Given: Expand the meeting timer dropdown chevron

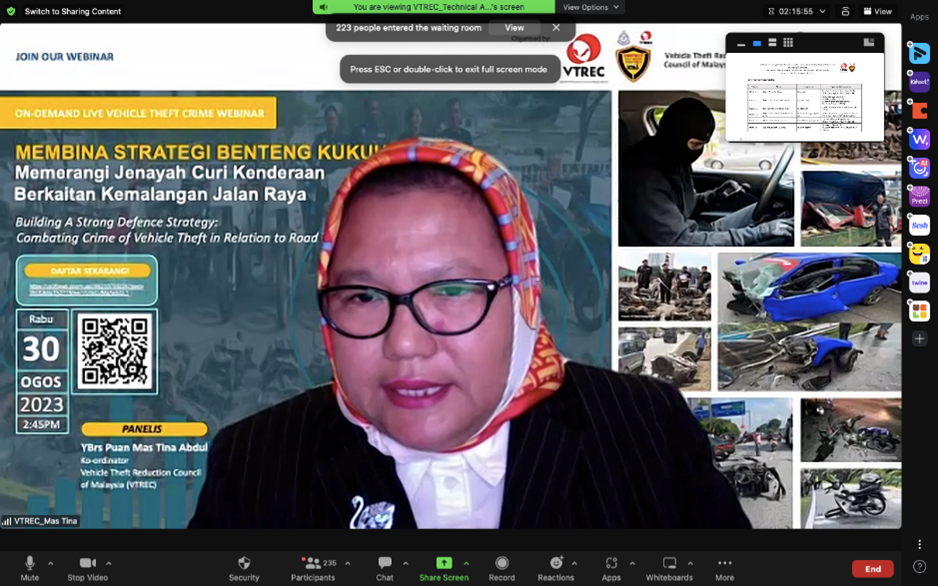Looking at the screenshot, I should tap(823, 11).
